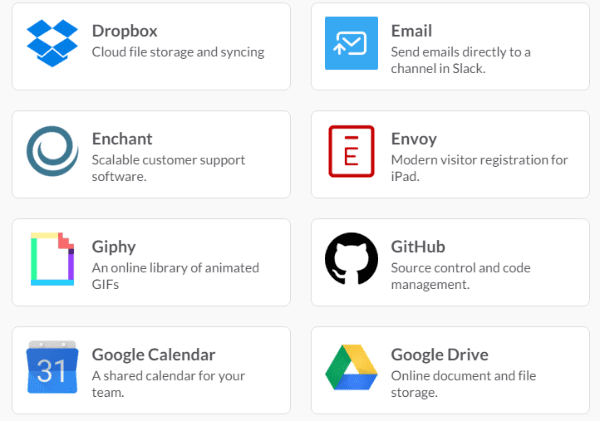Select text 'Scalable customer support software.'

coord(168,168)
